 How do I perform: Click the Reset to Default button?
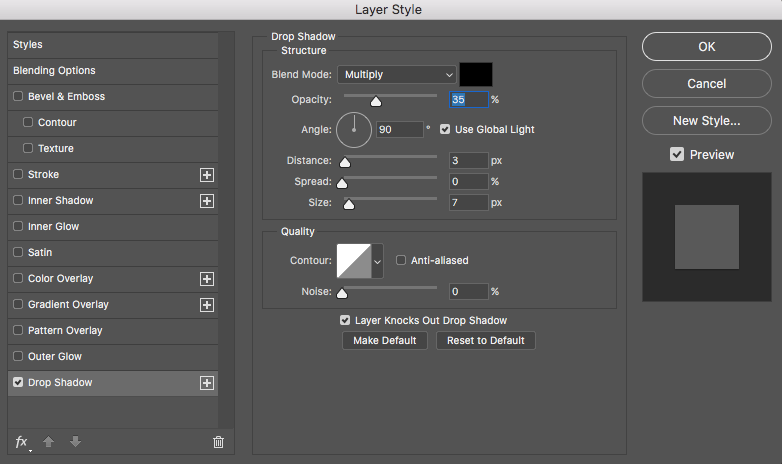(486, 340)
